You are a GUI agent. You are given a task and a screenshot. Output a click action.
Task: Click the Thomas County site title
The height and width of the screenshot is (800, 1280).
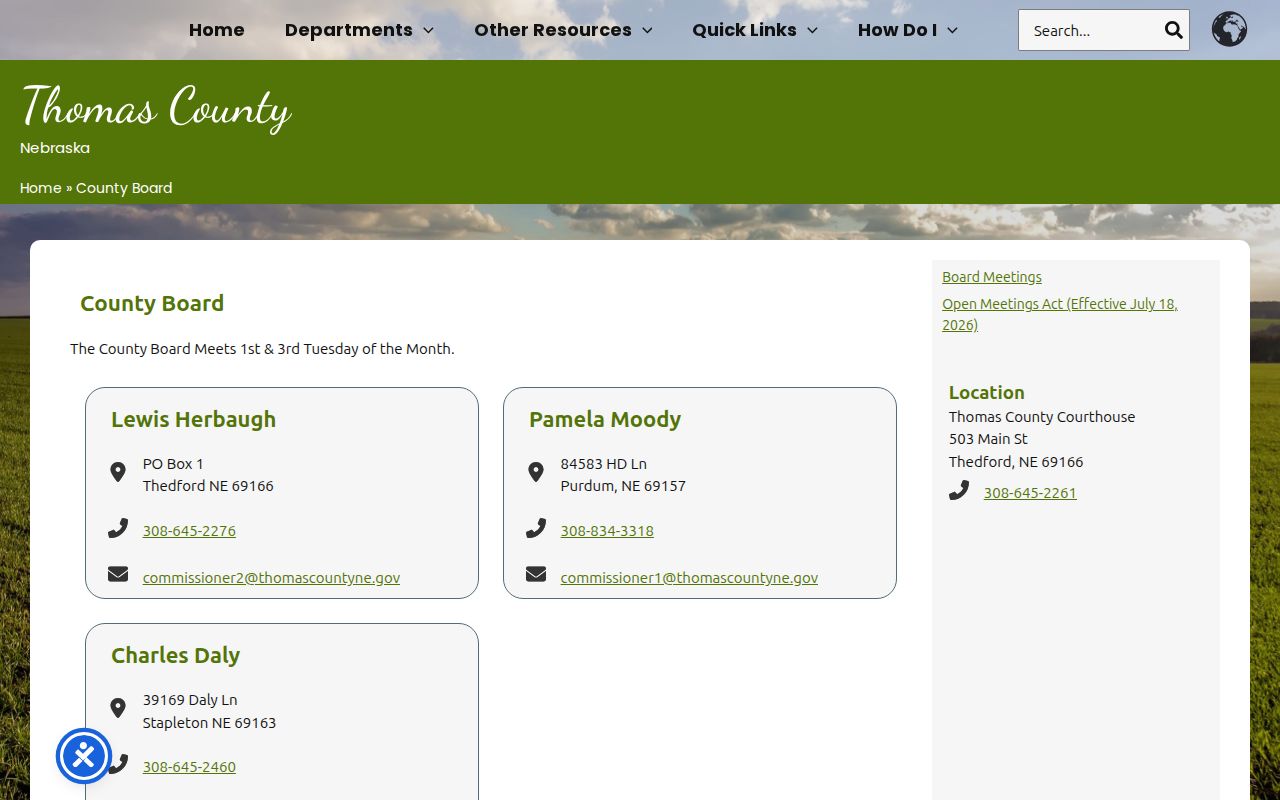(x=156, y=108)
